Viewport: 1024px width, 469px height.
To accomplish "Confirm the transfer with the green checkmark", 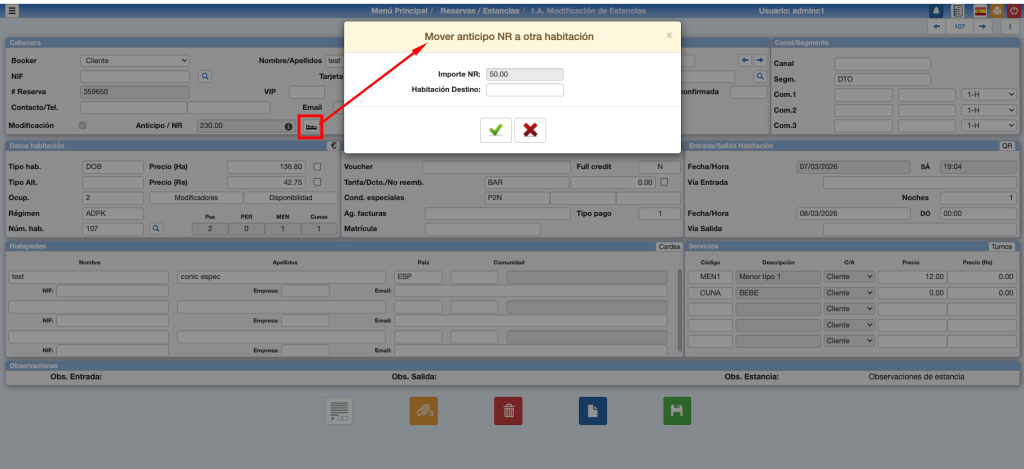I will (x=495, y=130).
